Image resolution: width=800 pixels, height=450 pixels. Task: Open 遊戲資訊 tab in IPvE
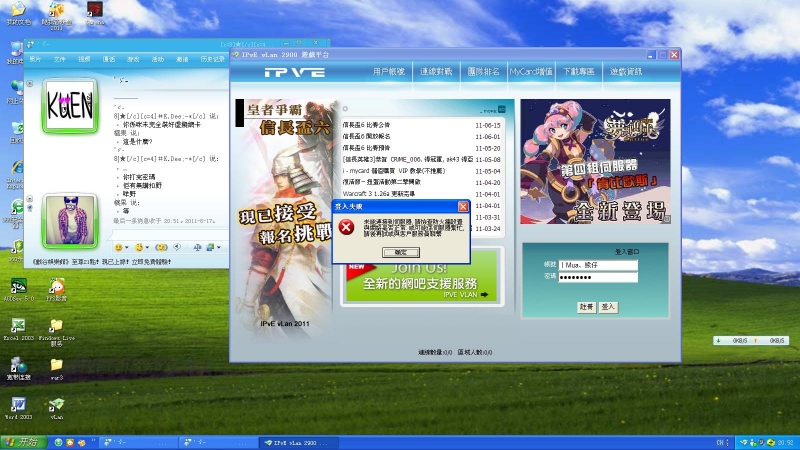point(626,72)
